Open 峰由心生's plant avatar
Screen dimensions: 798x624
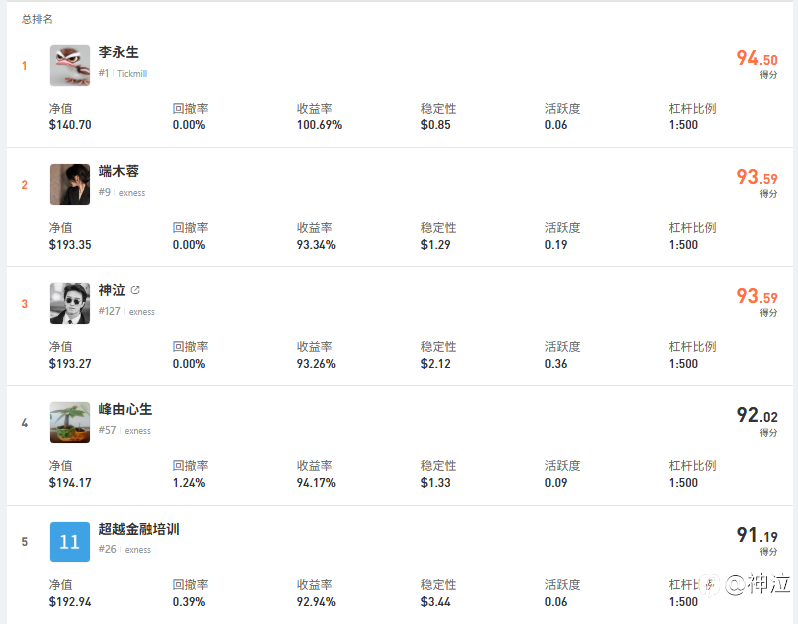pyautogui.click(x=70, y=422)
